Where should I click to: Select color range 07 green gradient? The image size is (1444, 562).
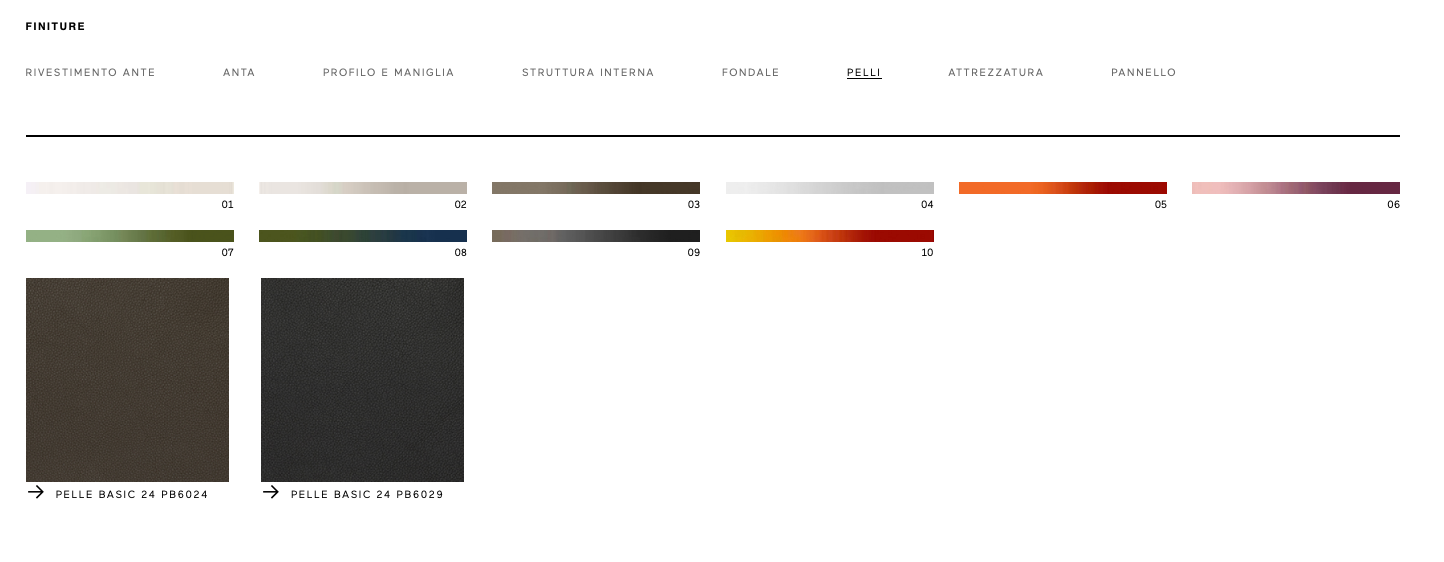(x=130, y=236)
